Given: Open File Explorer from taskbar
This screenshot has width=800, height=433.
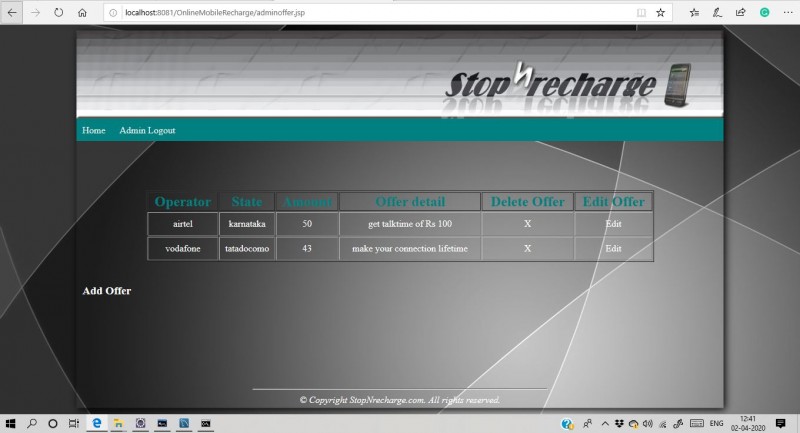Looking at the screenshot, I should (118, 423).
